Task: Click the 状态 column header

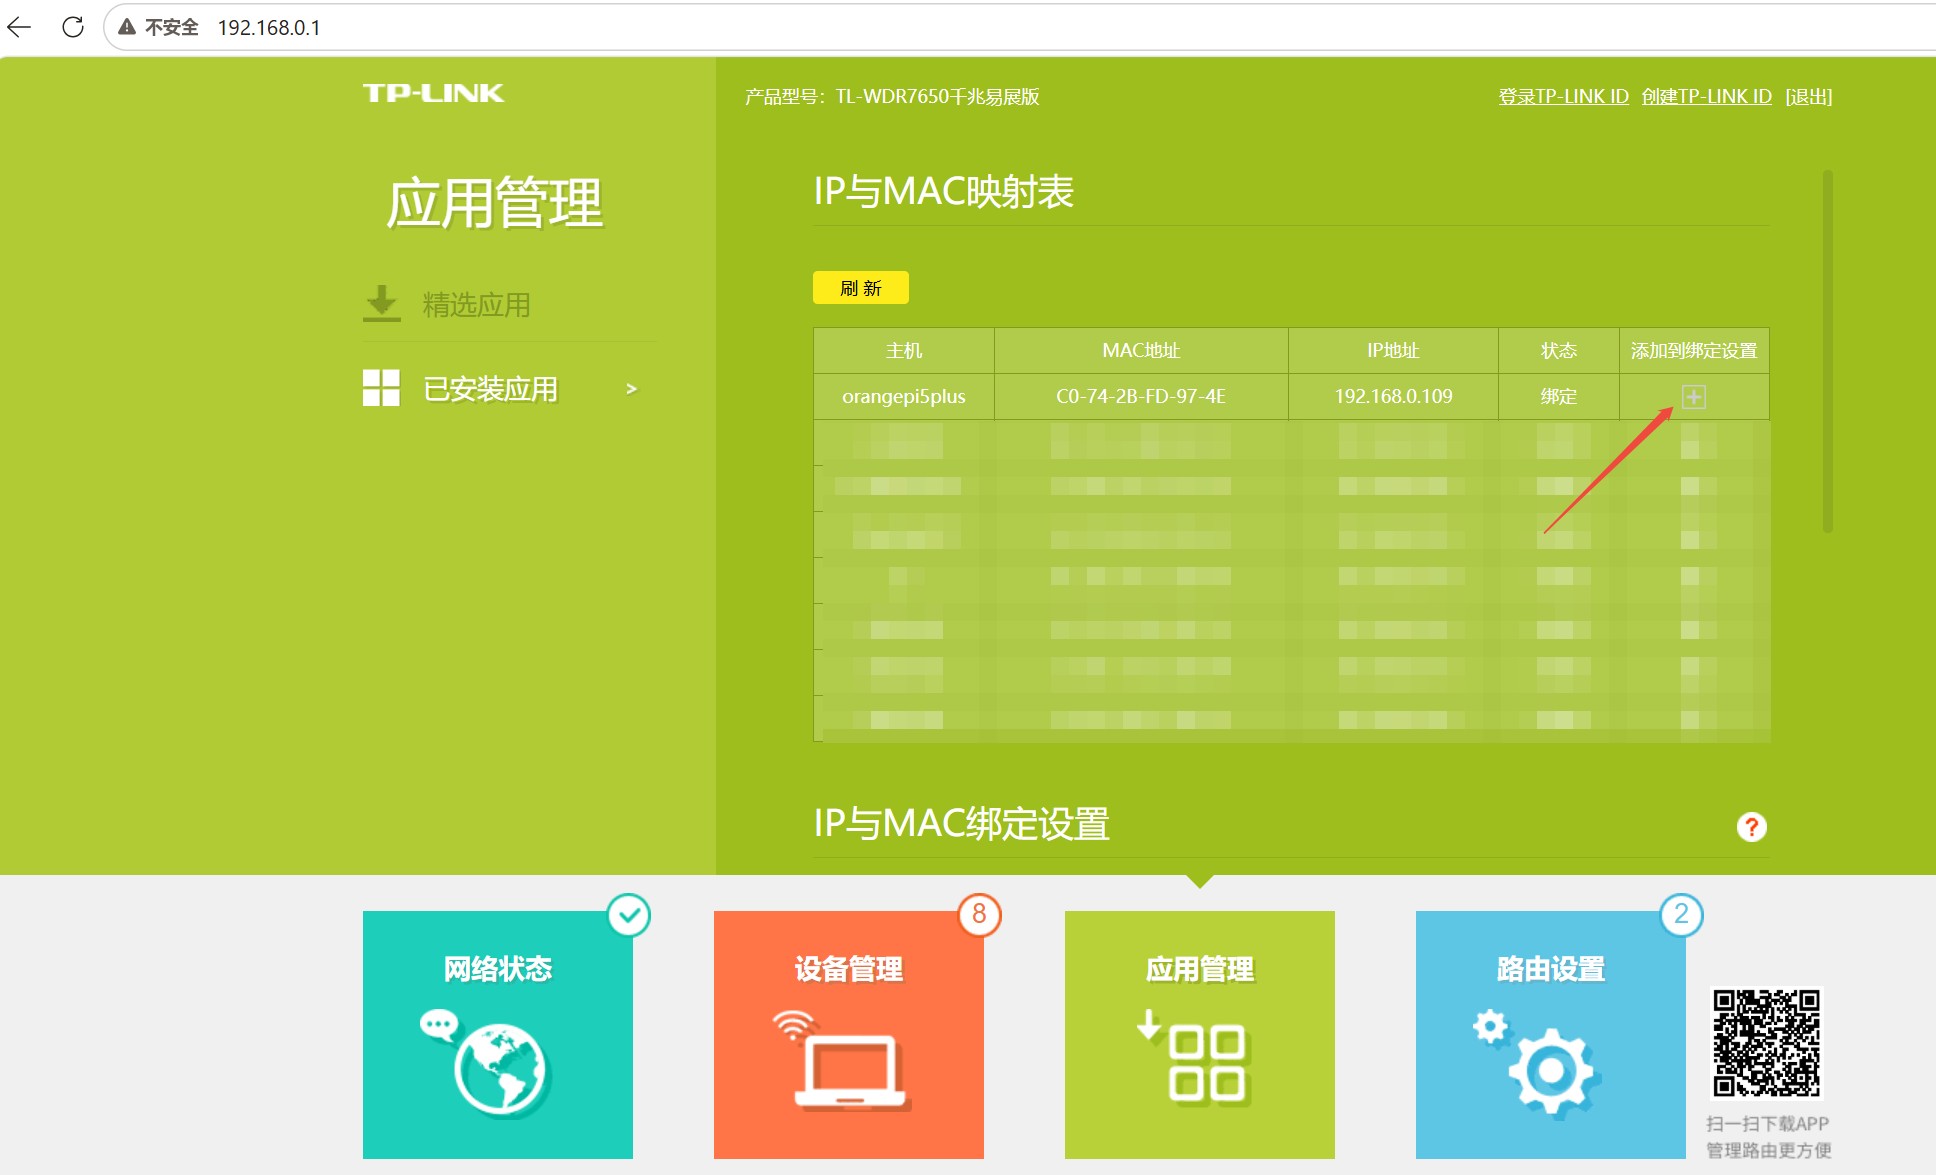Action: click(1558, 351)
